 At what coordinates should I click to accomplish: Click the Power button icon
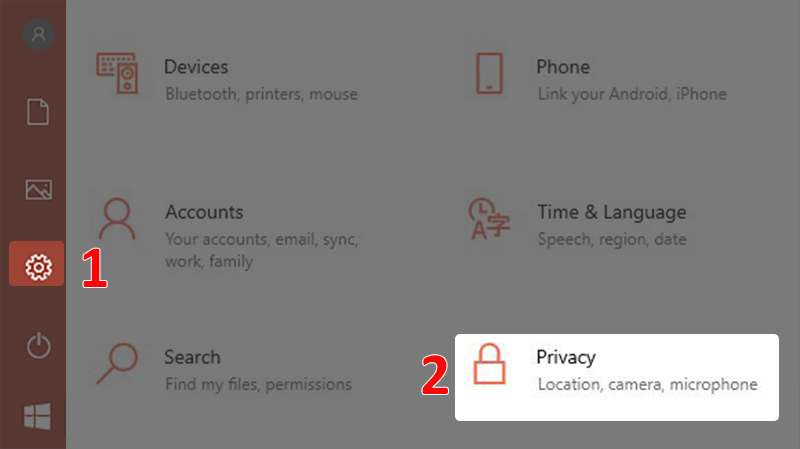38,346
